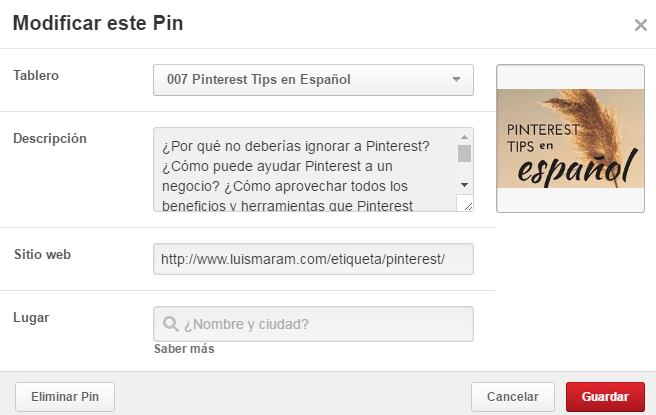
Task: Click the Lugar name and city field
Action: tap(322, 324)
